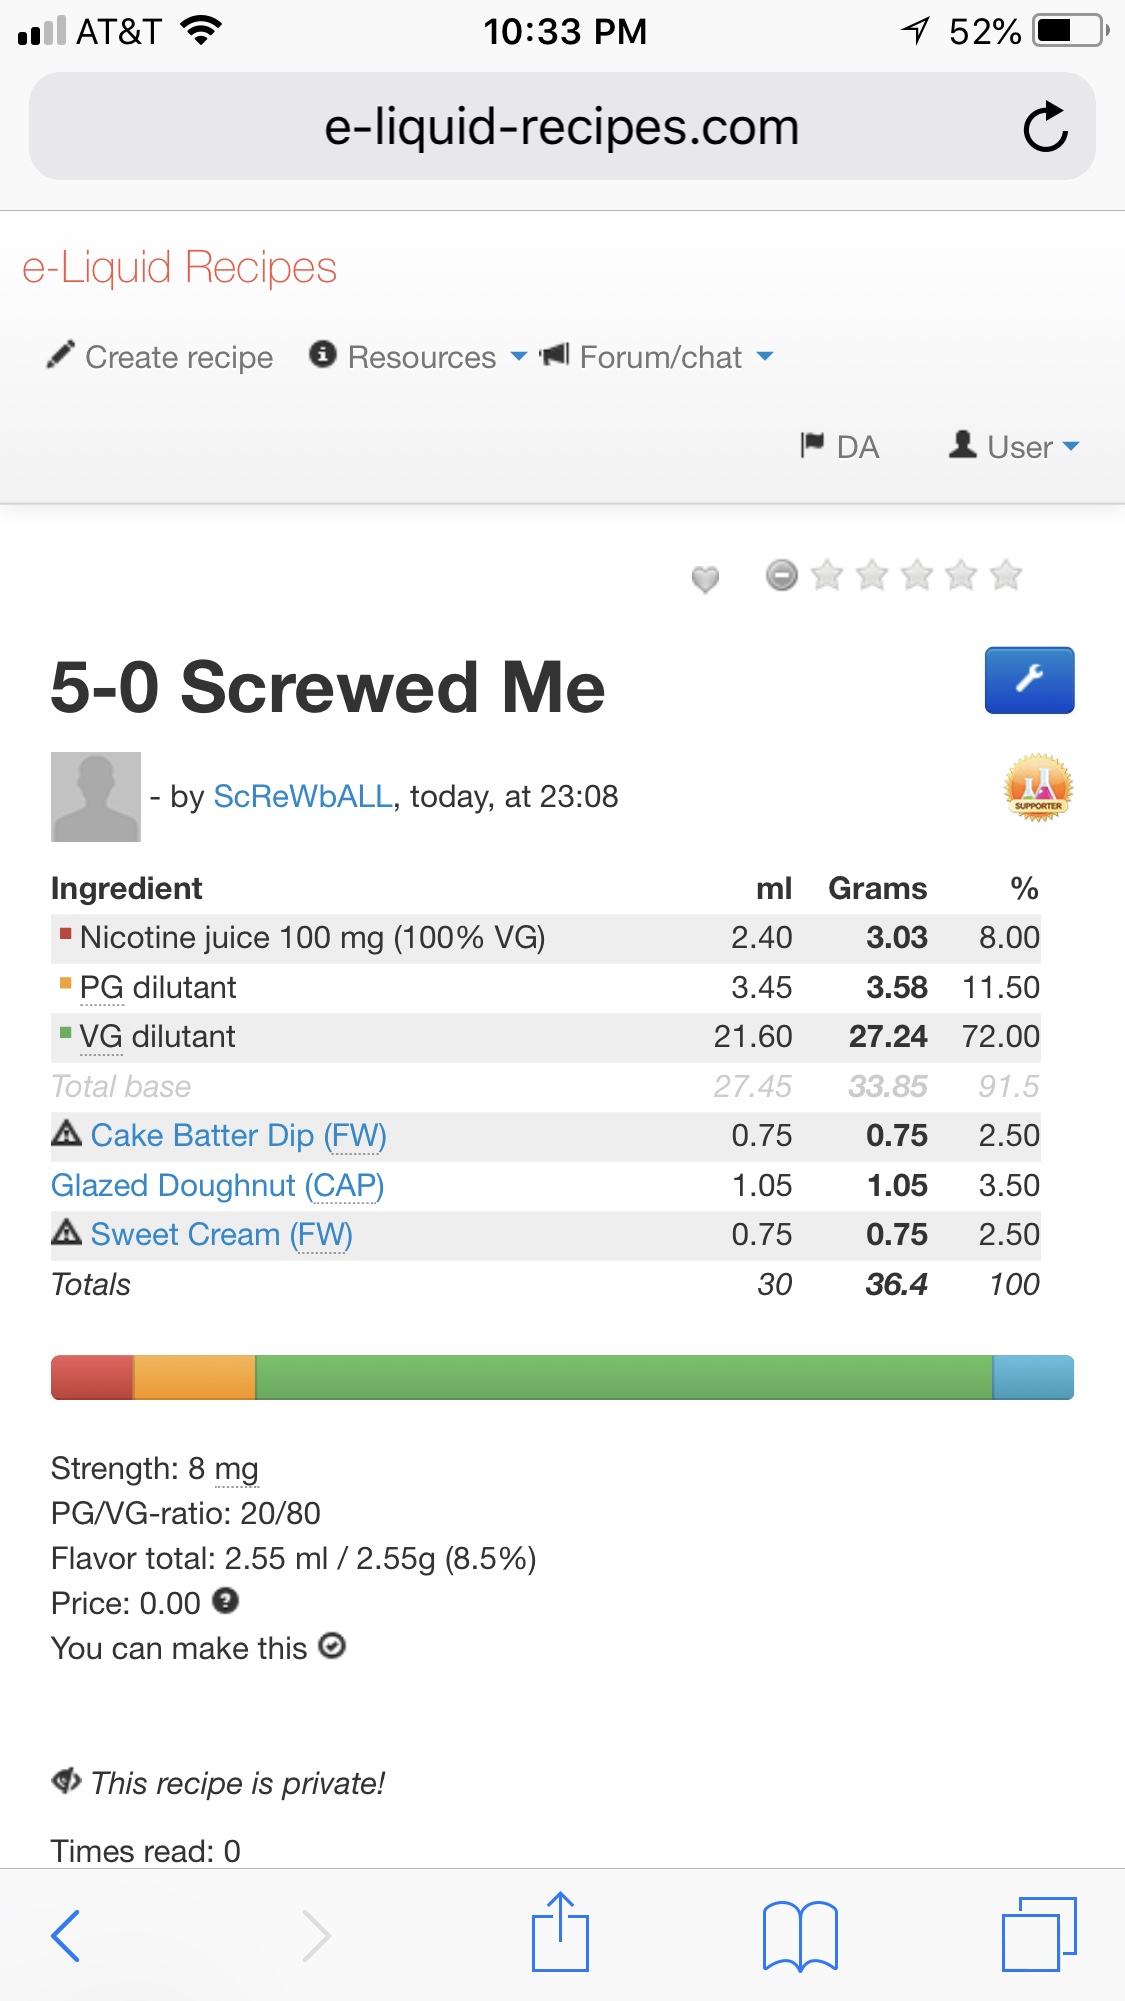Reload the page in Safari
Image resolution: width=1125 pixels, height=2001 pixels.
(x=1045, y=127)
